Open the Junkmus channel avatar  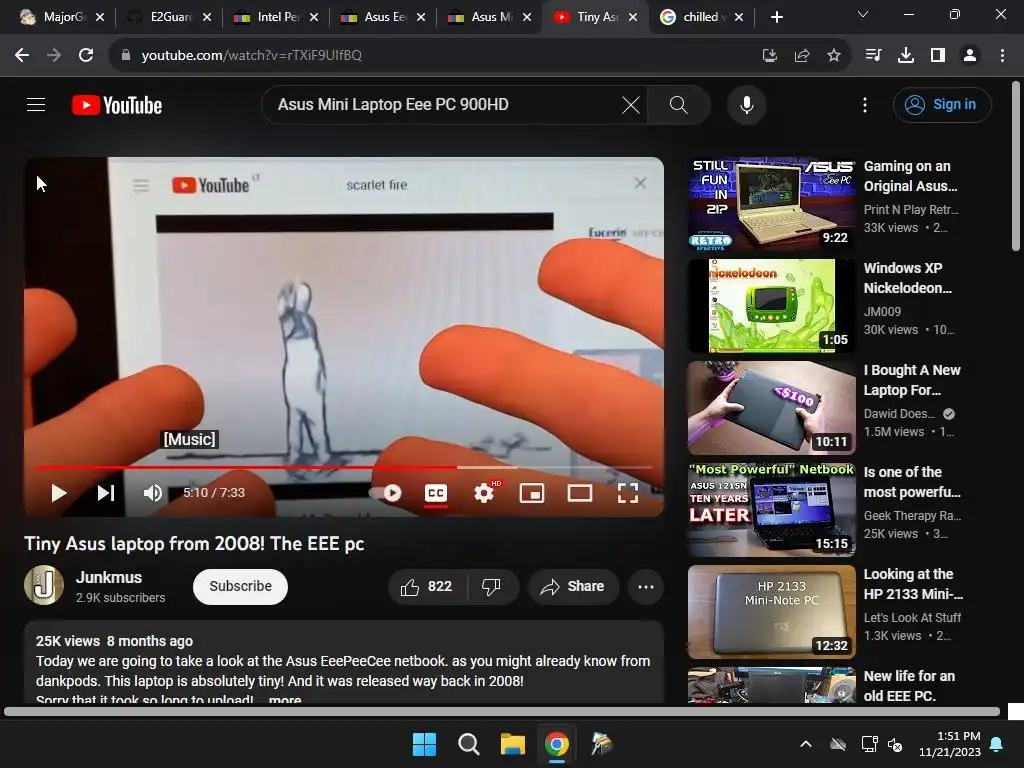pos(44,585)
